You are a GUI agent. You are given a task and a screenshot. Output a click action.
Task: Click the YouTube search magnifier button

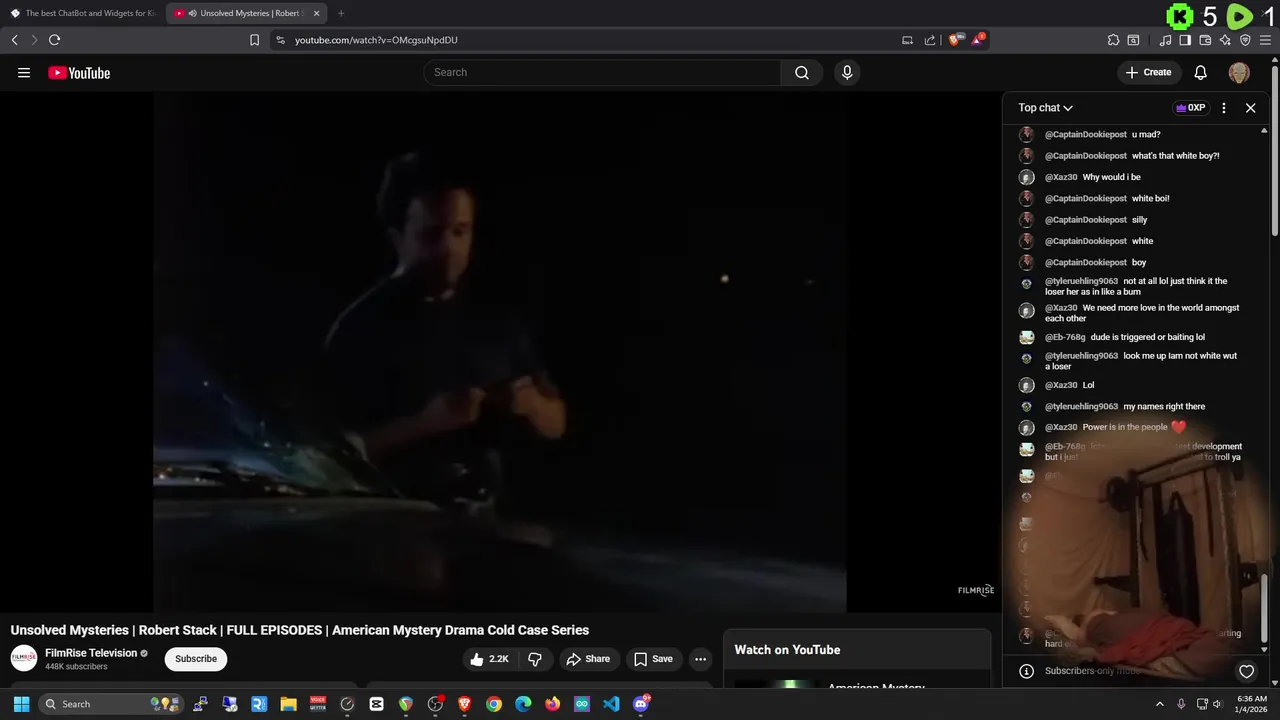(x=802, y=72)
